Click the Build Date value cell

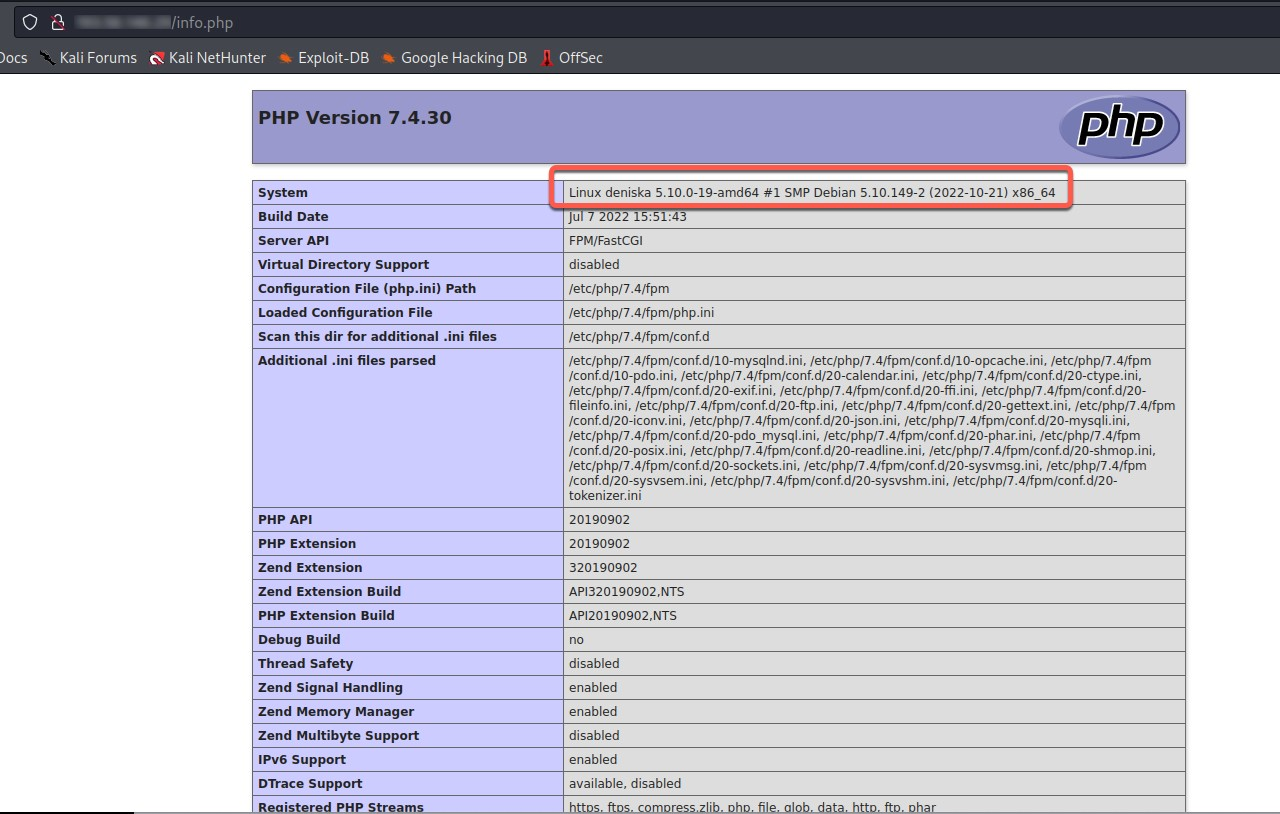pos(627,217)
